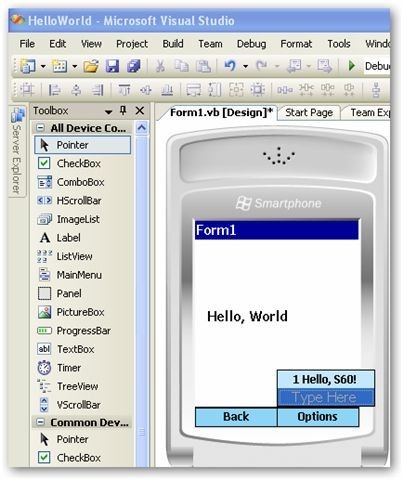
Task: Click the Make Same Height icon
Action: tap(215, 90)
